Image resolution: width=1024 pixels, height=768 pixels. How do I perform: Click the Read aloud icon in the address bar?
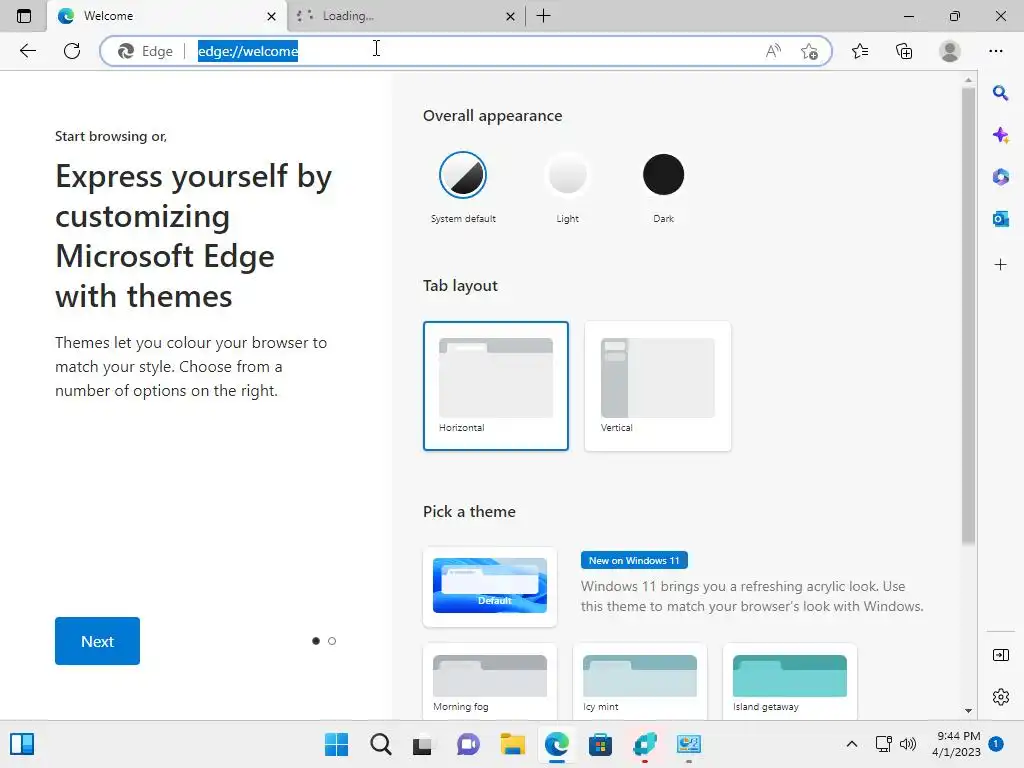coord(773,51)
